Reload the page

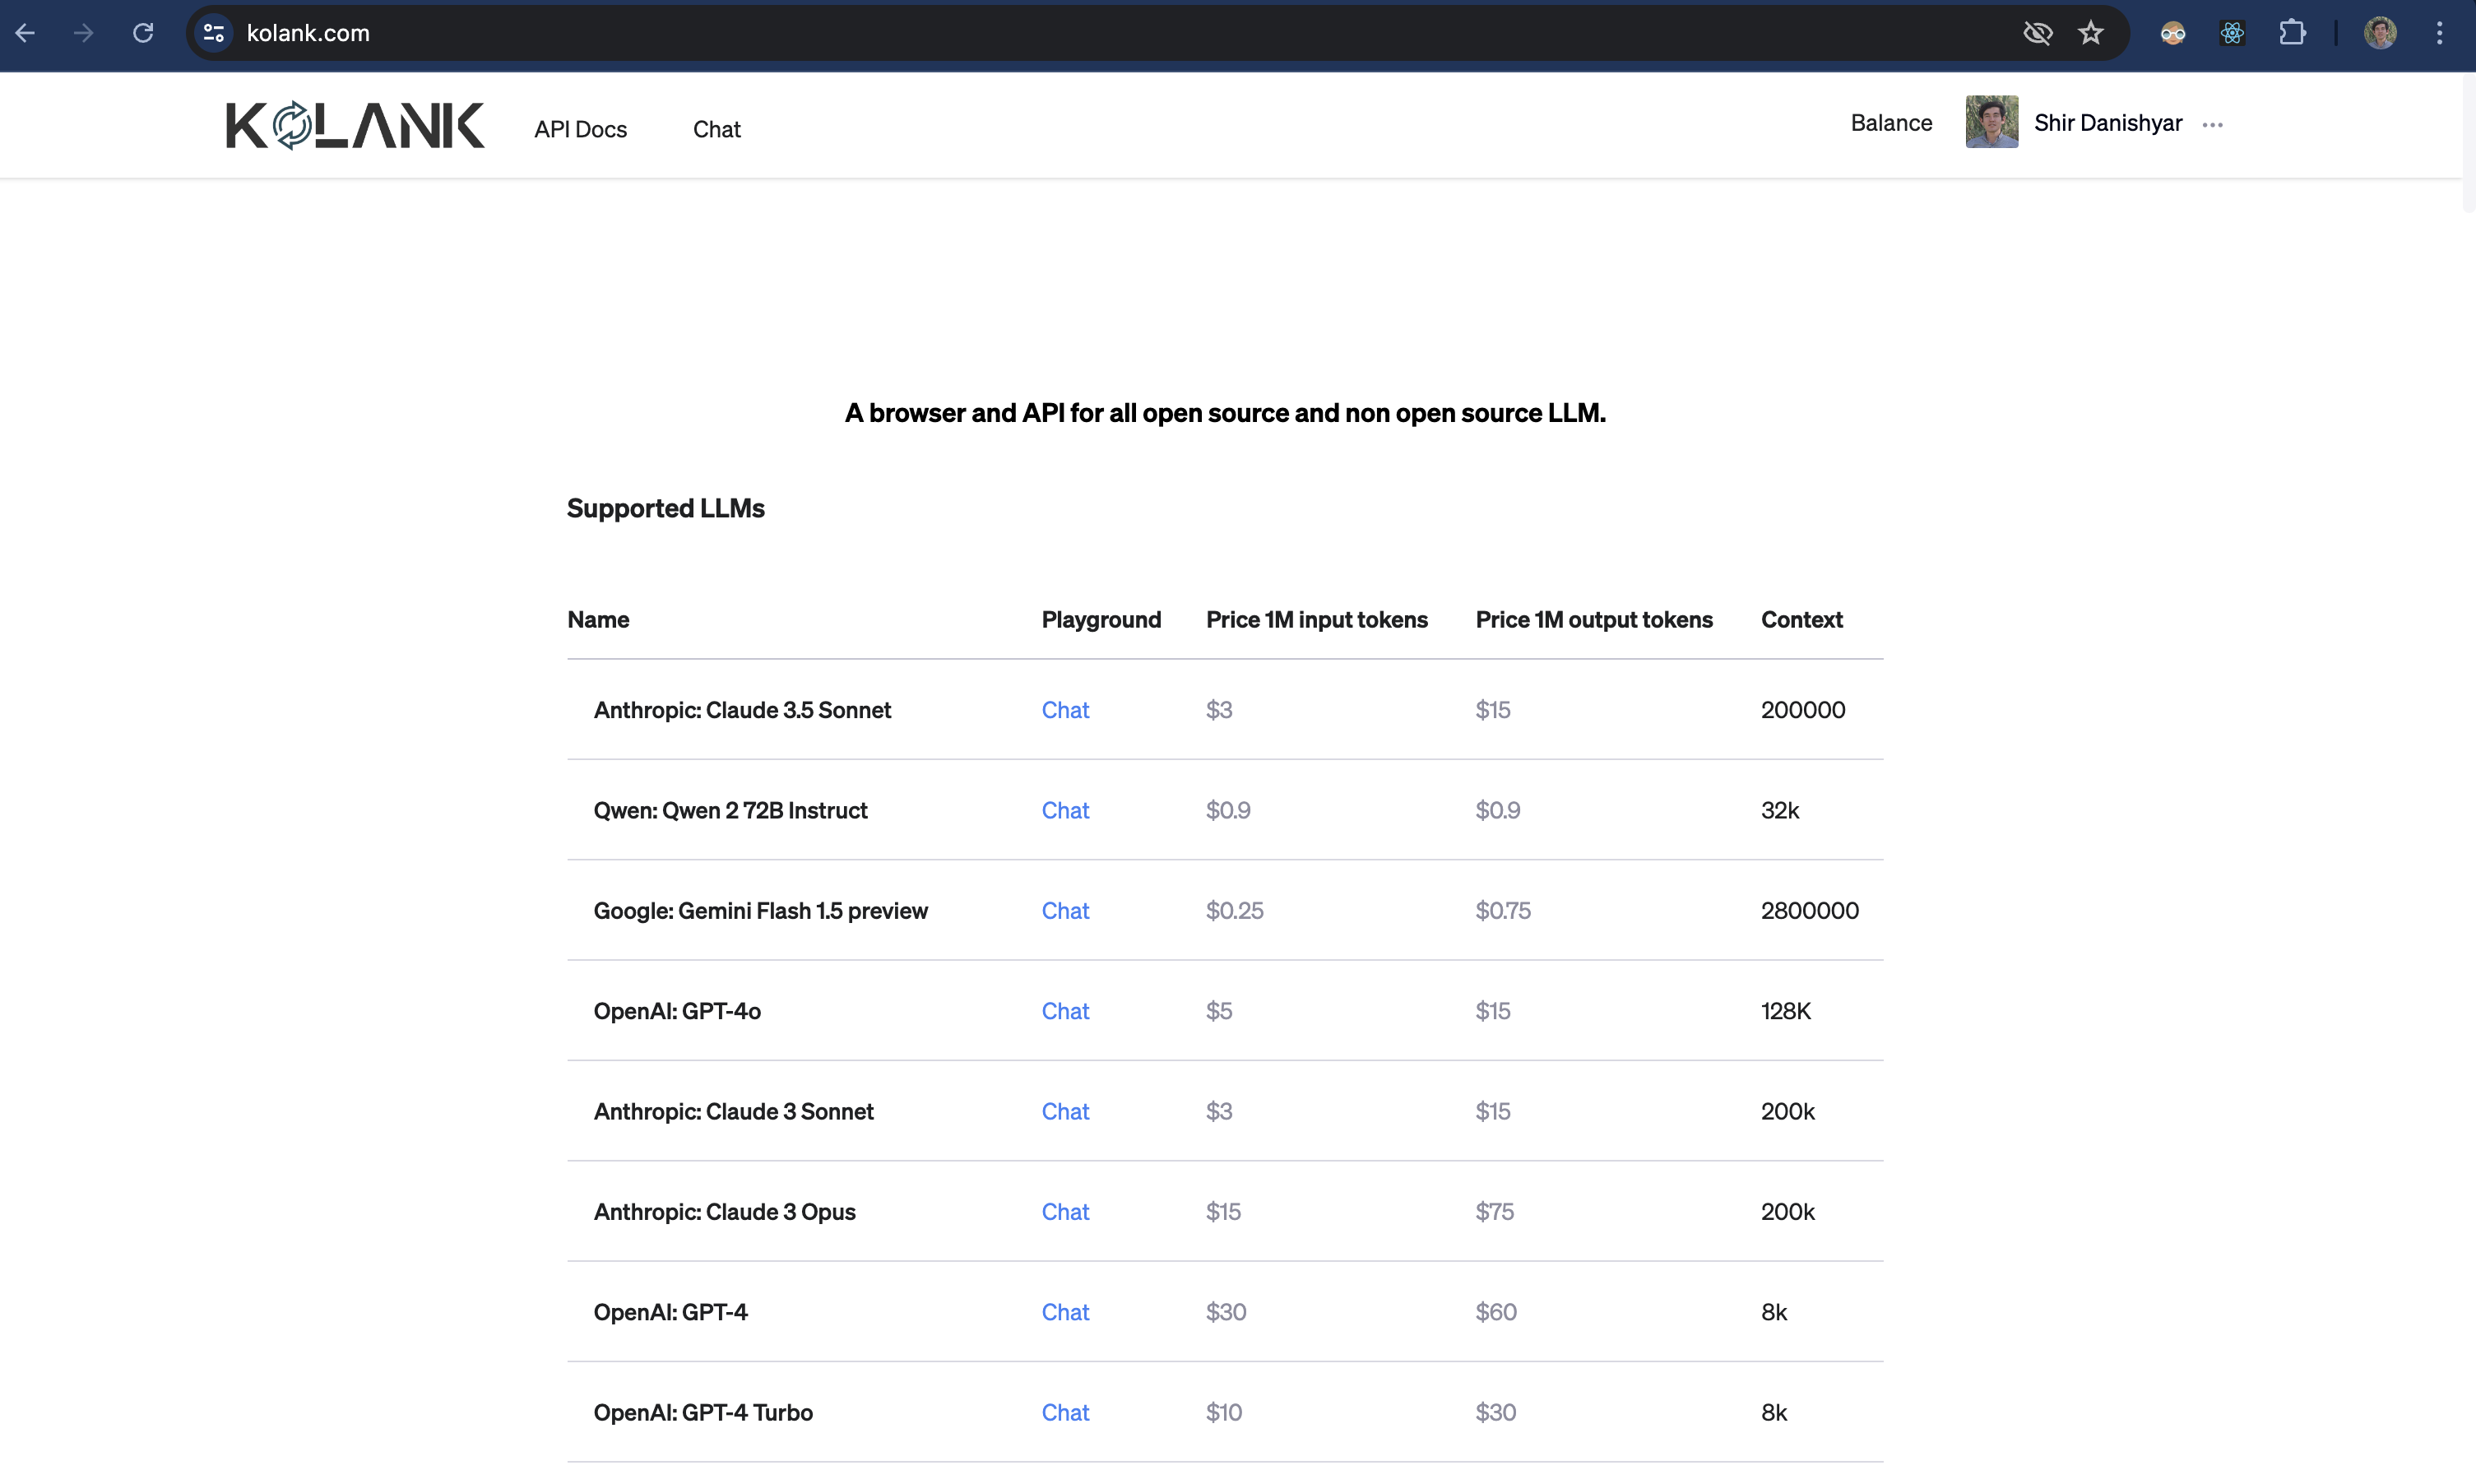point(143,33)
